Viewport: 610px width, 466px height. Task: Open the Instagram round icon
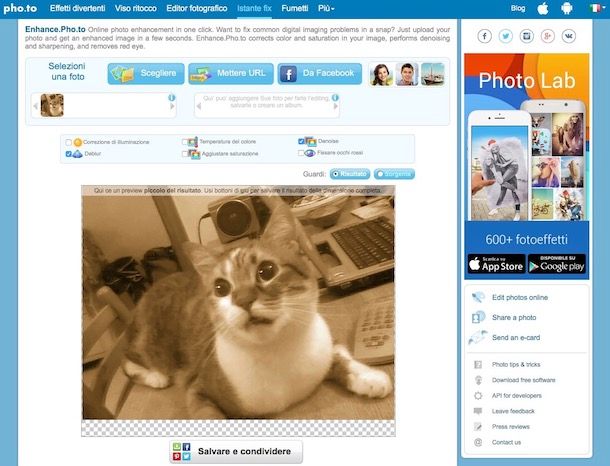[526, 36]
